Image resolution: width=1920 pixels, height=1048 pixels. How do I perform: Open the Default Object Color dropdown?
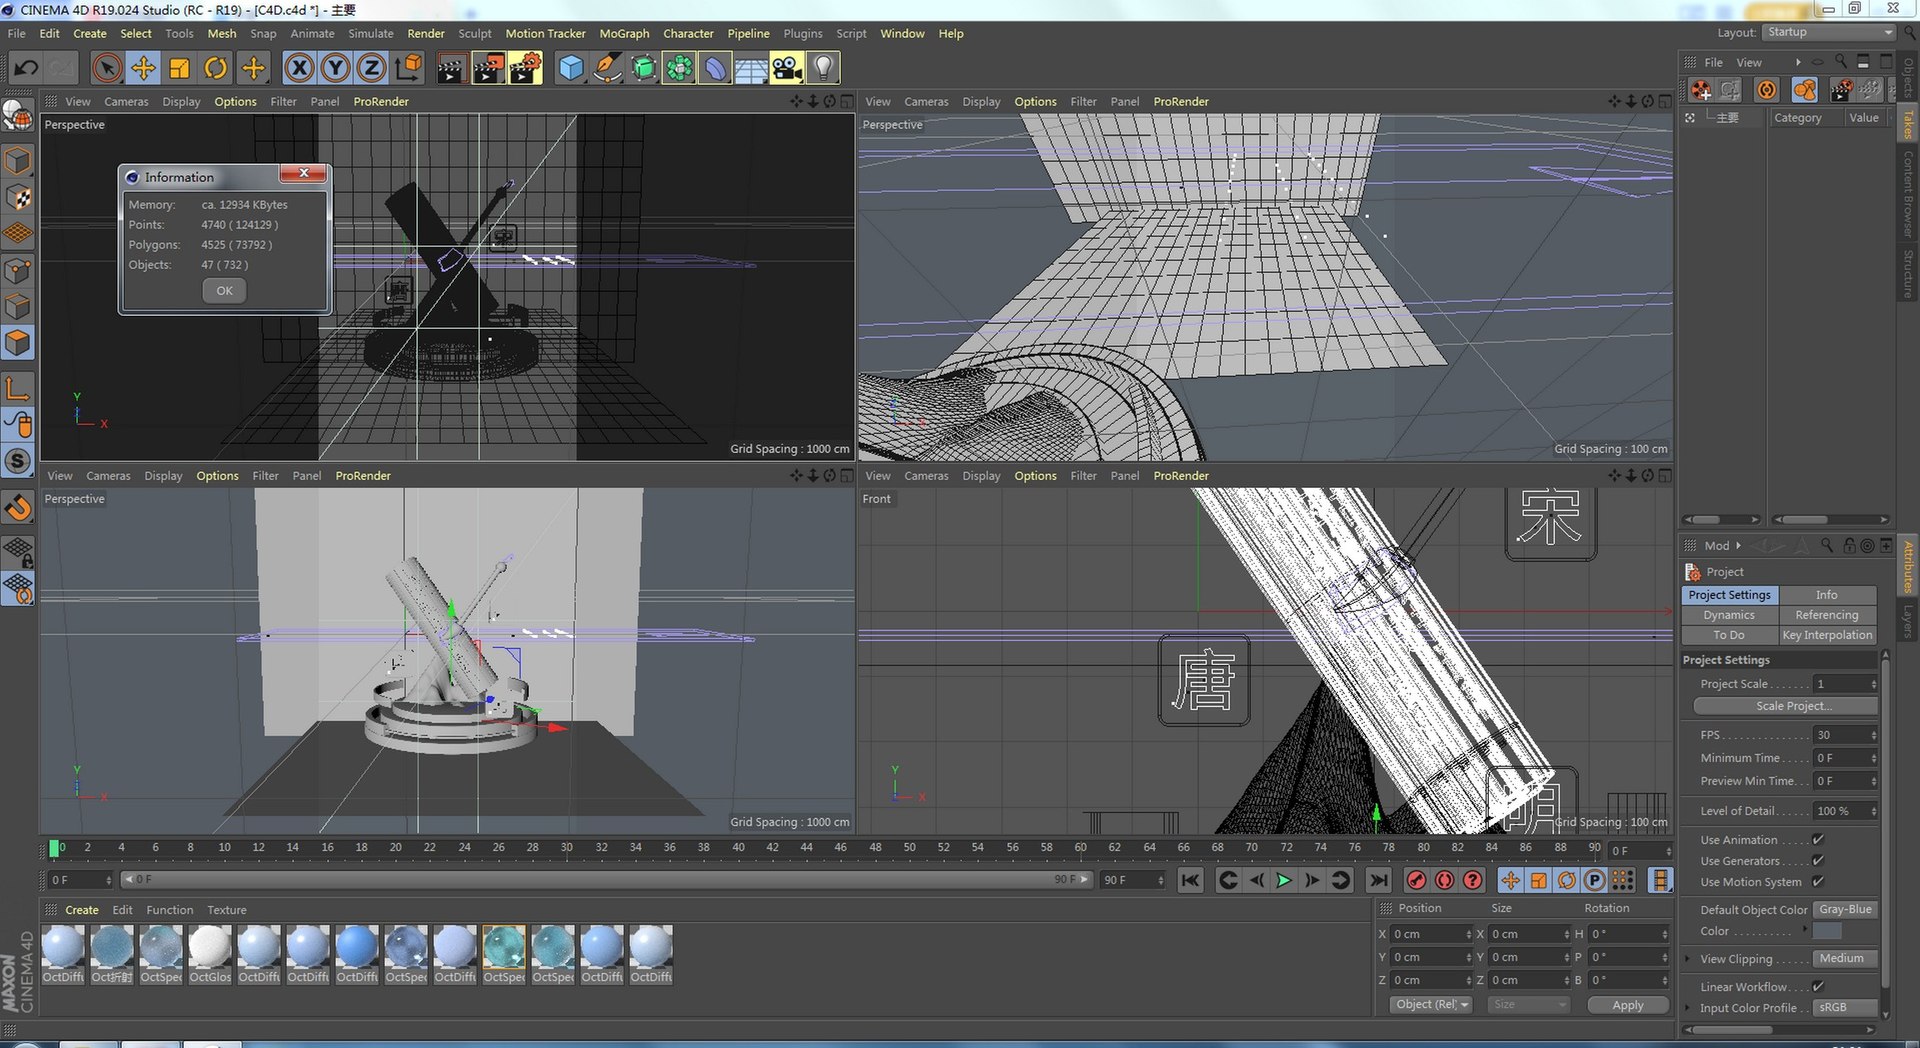1845,910
